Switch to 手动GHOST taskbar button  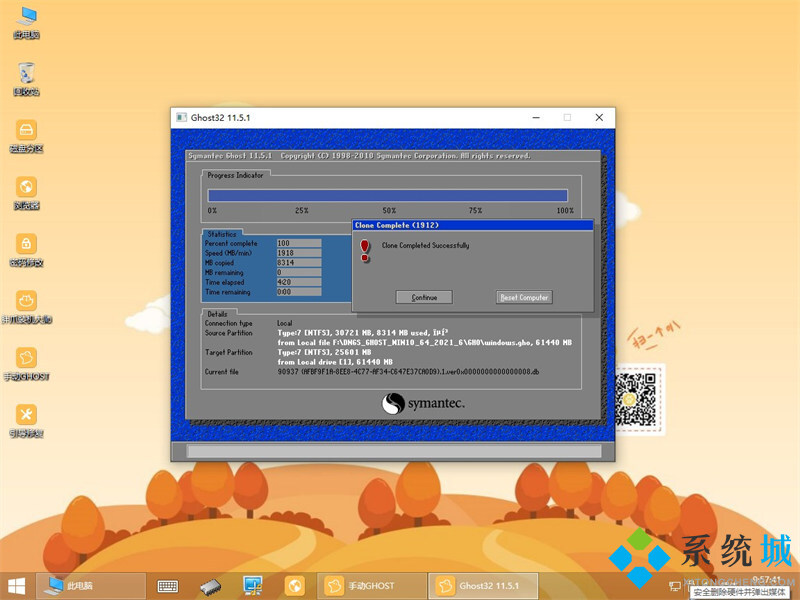(x=371, y=586)
